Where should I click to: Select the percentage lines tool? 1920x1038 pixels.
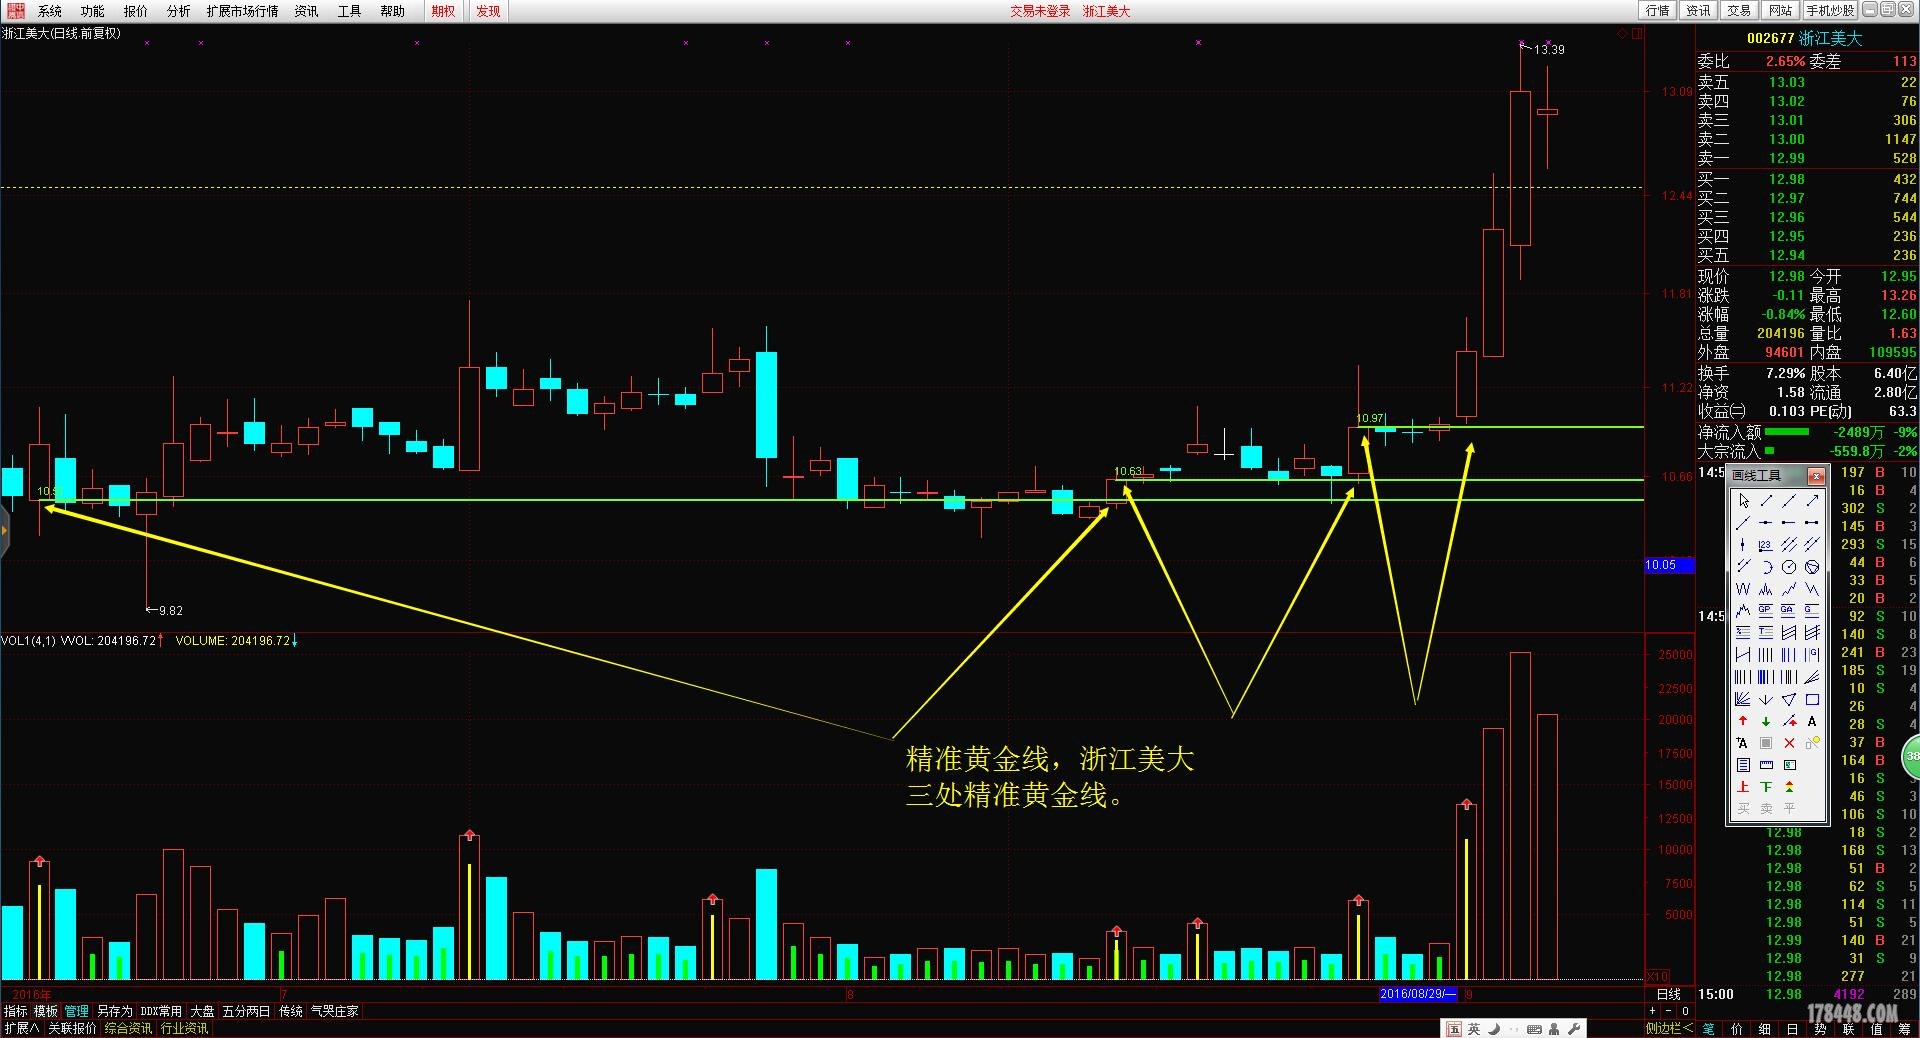pyautogui.click(x=1743, y=632)
